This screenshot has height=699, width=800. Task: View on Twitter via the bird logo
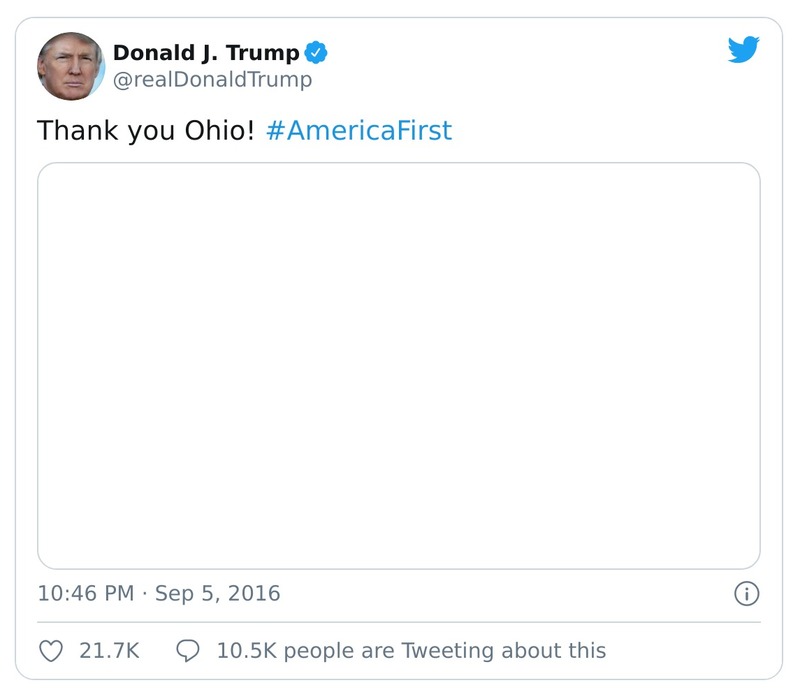[x=744, y=51]
